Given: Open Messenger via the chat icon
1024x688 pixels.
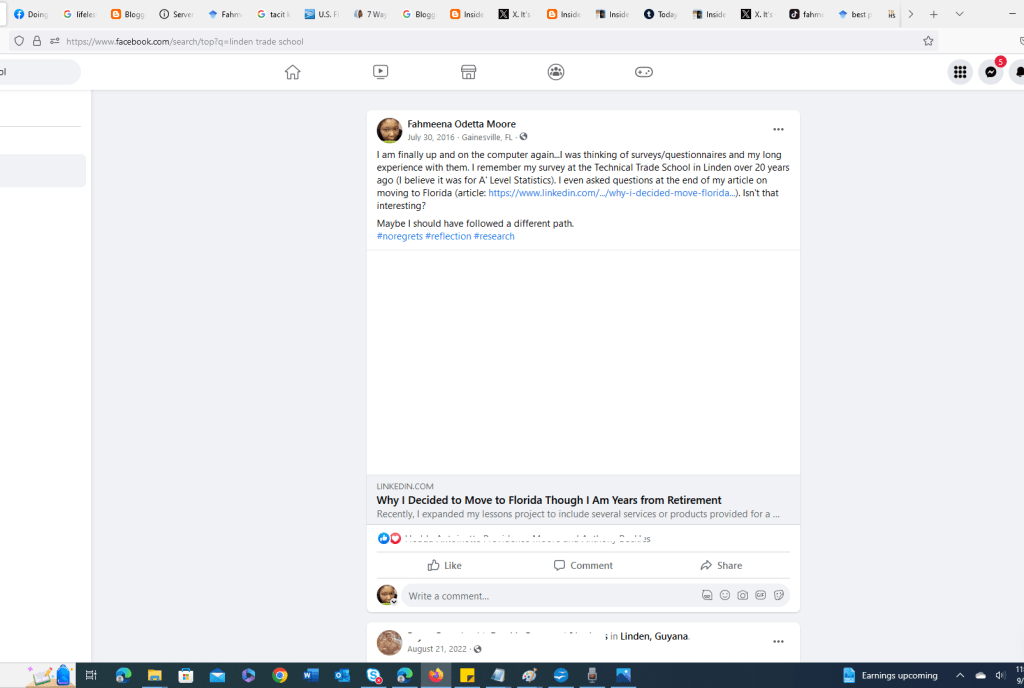Looking at the screenshot, I should [x=989, y=71].
